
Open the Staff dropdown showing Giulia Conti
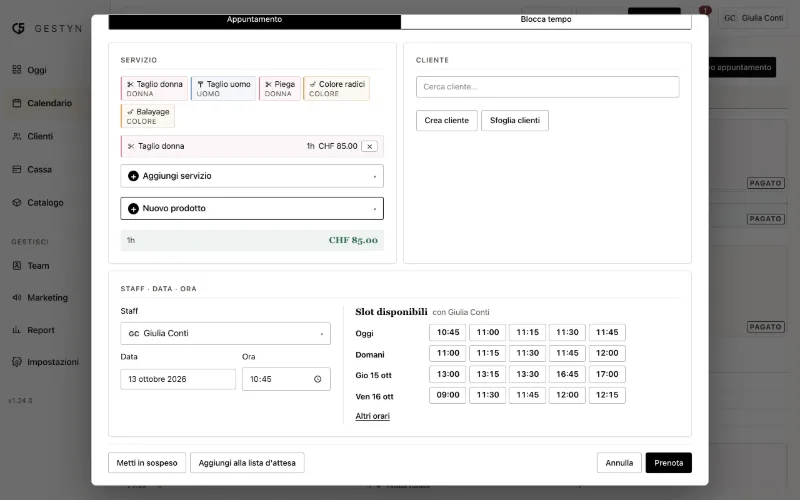pos(226,334)
